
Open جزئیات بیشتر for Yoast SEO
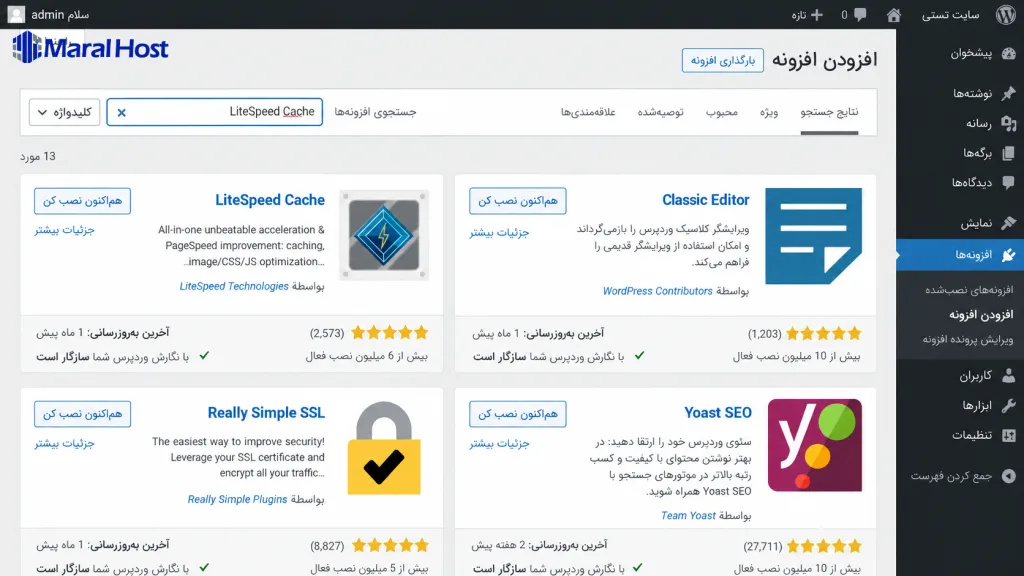pos(499,443)
